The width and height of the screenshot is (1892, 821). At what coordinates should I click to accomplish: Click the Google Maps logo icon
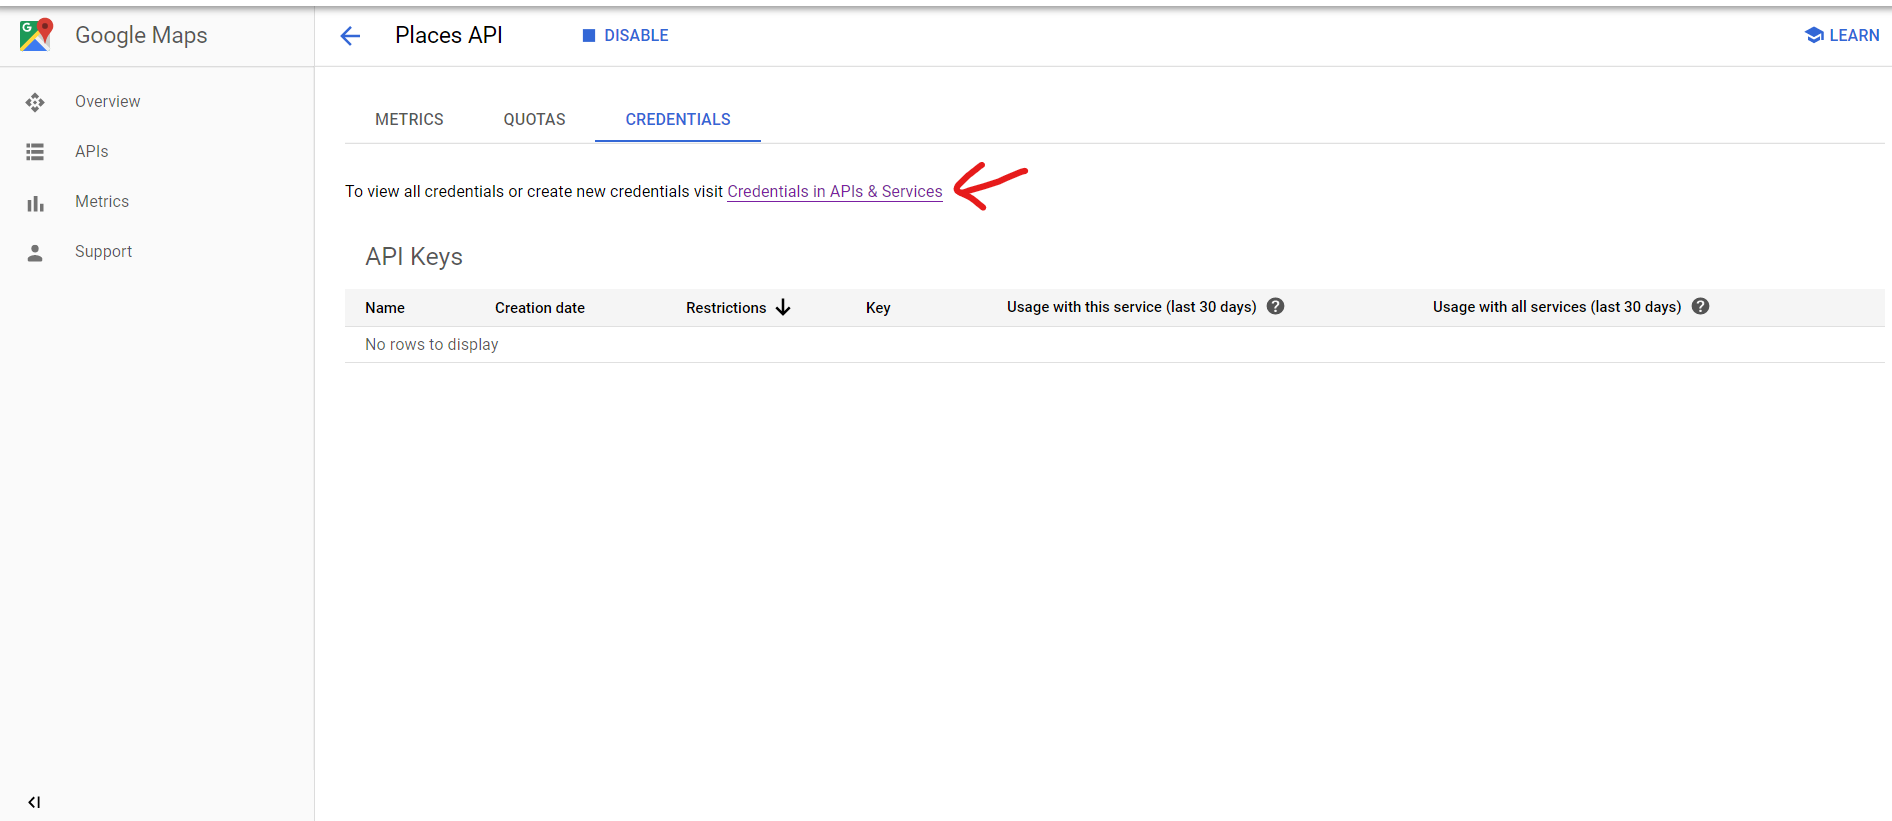click(x=36, y=35)
